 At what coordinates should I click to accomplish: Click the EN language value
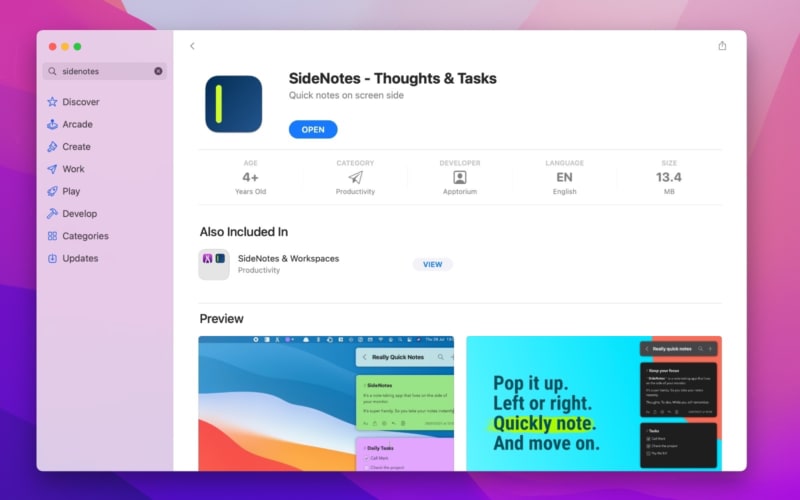564,177
